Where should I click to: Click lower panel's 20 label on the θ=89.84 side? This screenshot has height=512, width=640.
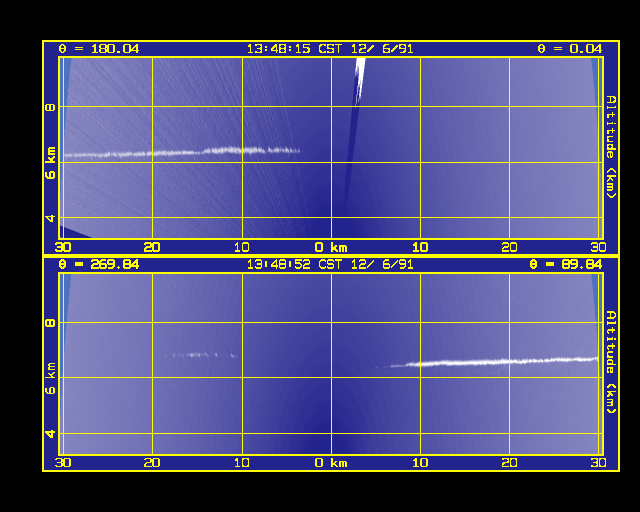509,463
